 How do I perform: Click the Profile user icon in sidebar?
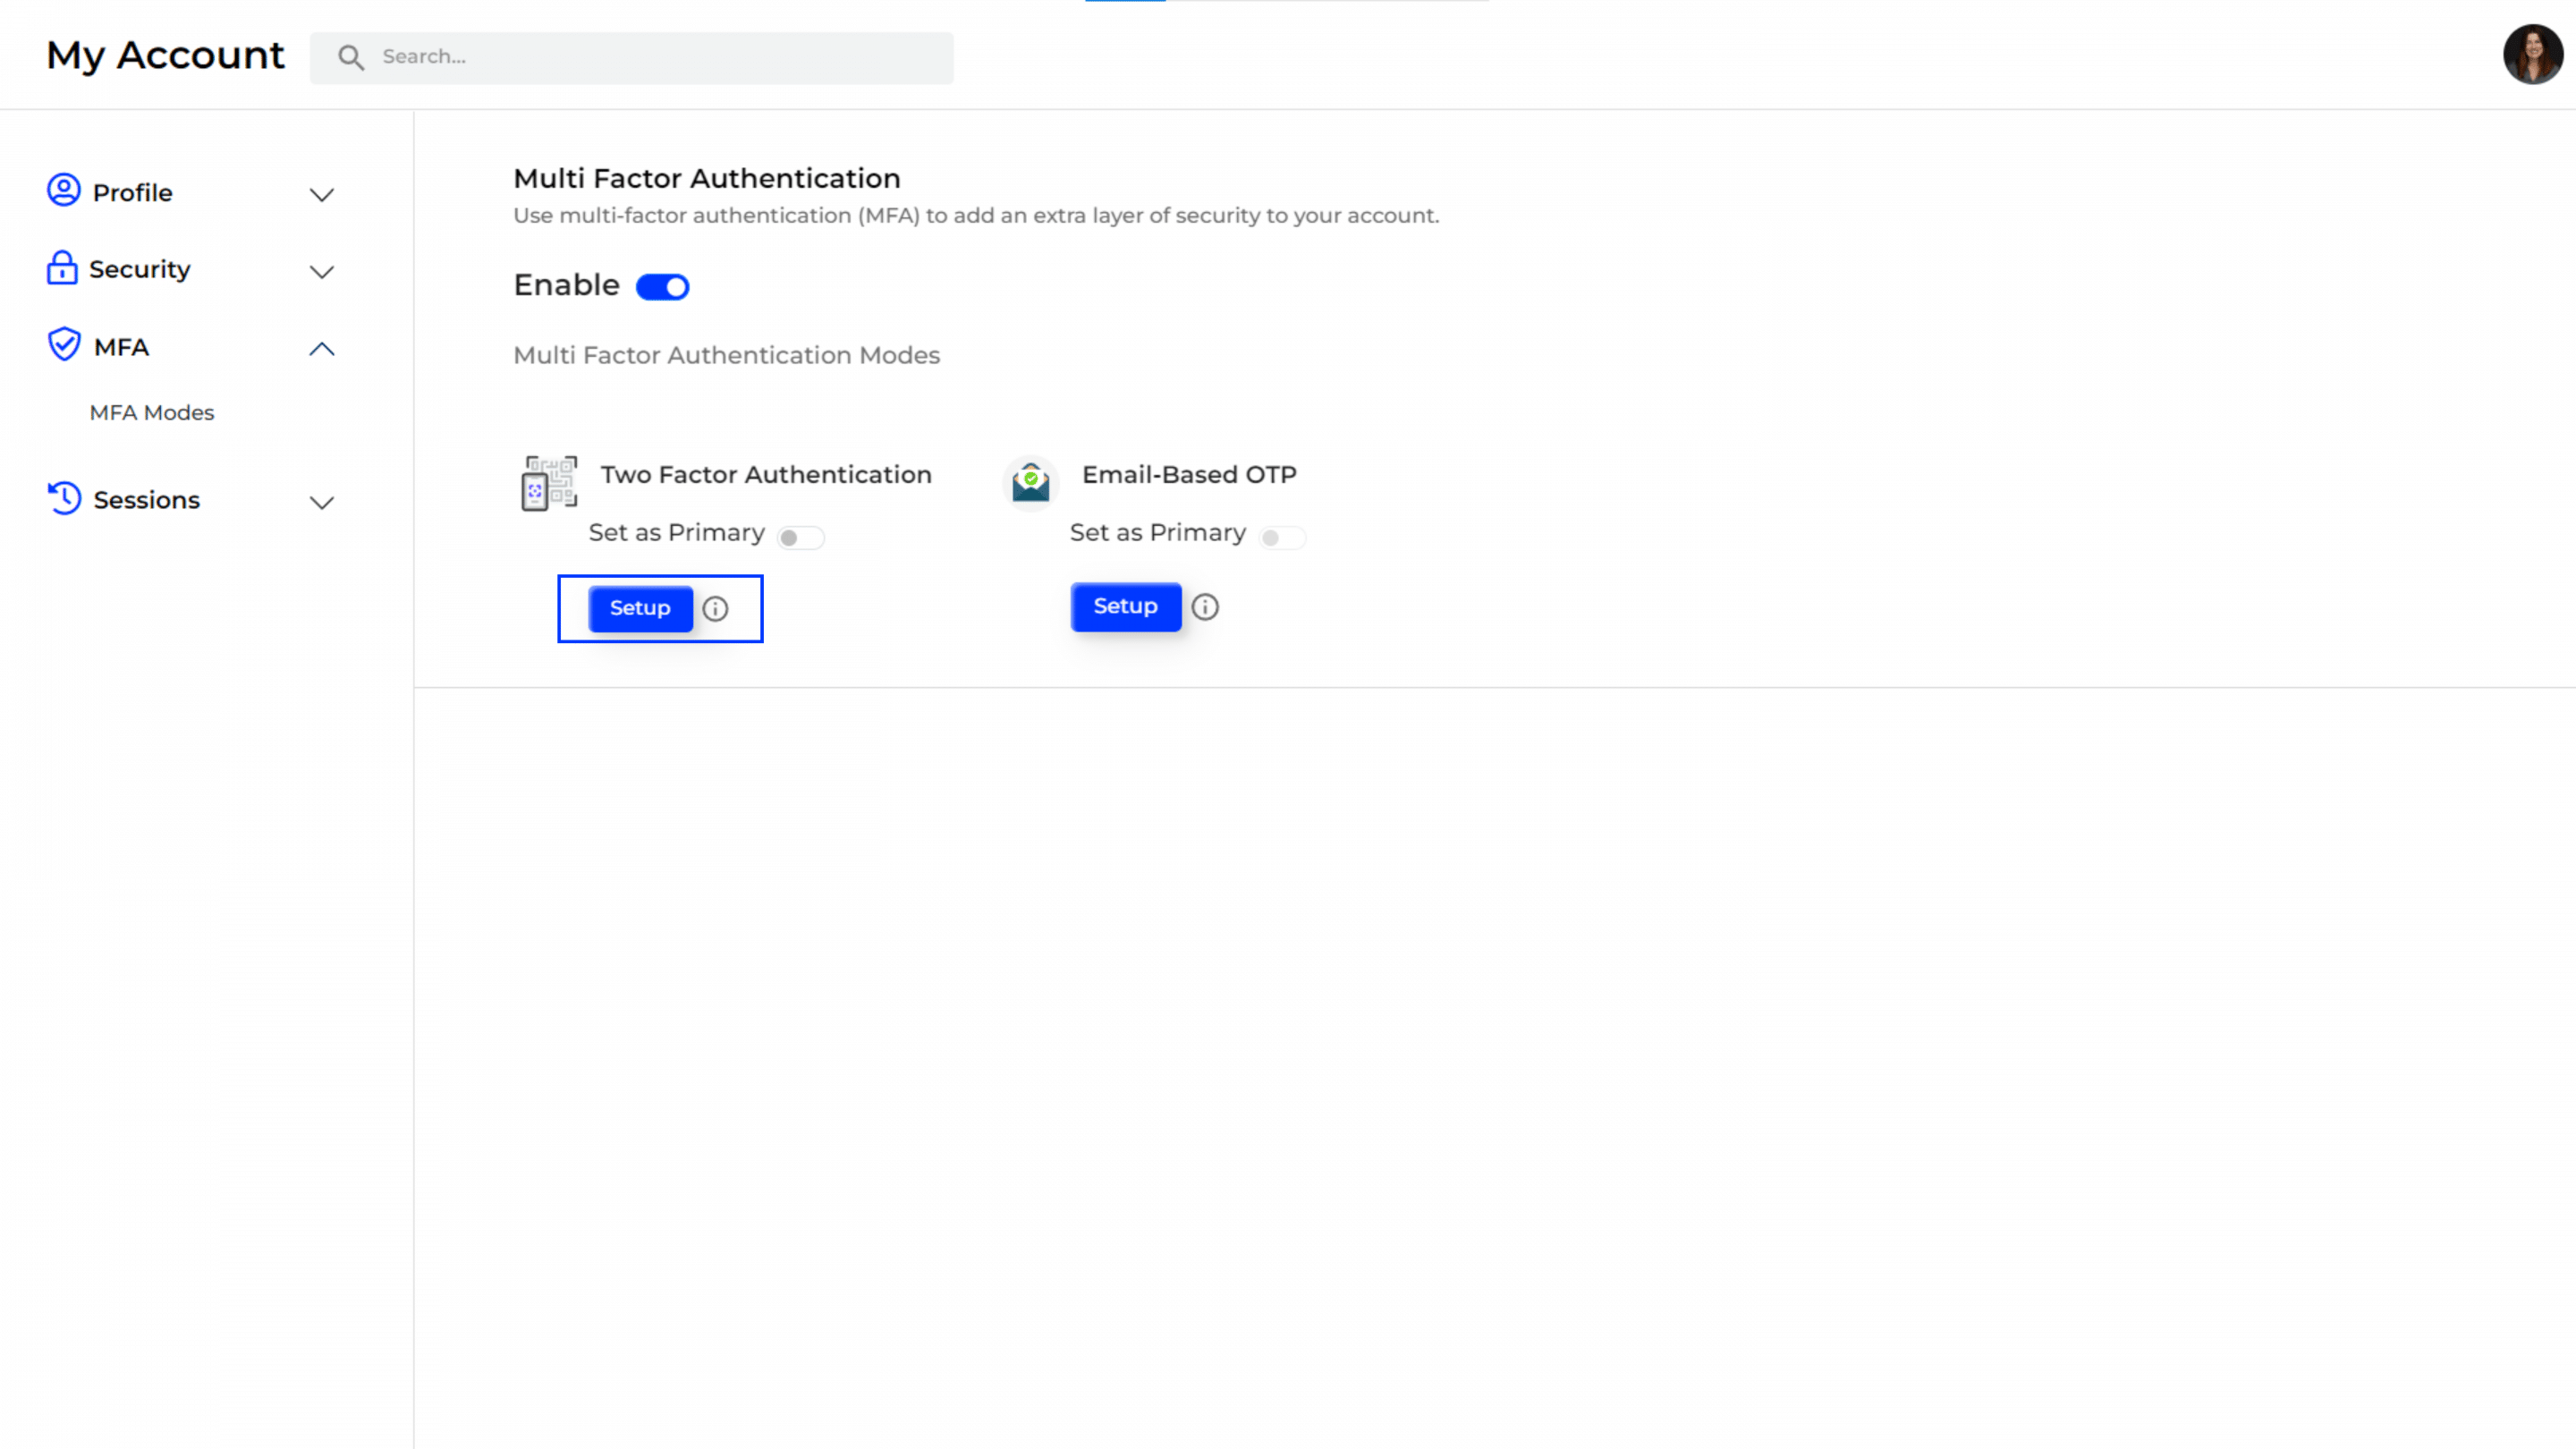(64, 190)
